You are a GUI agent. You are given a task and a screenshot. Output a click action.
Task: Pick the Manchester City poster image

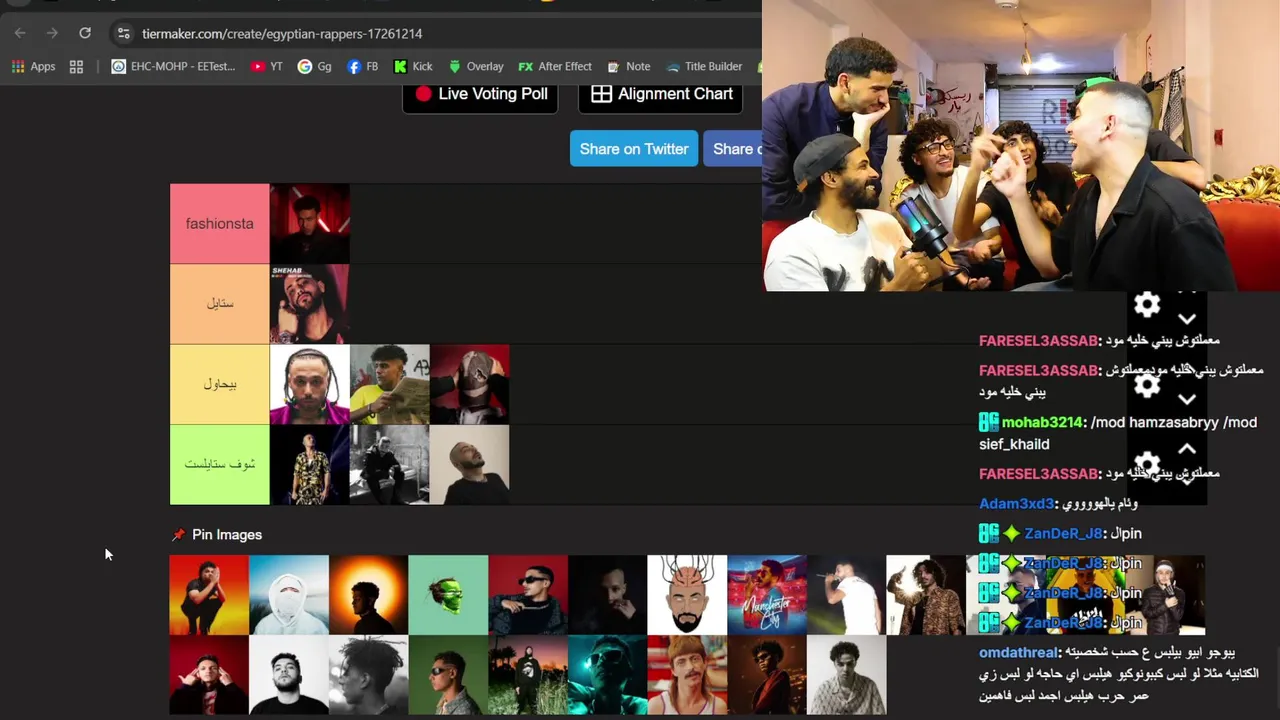pos(767,595)
